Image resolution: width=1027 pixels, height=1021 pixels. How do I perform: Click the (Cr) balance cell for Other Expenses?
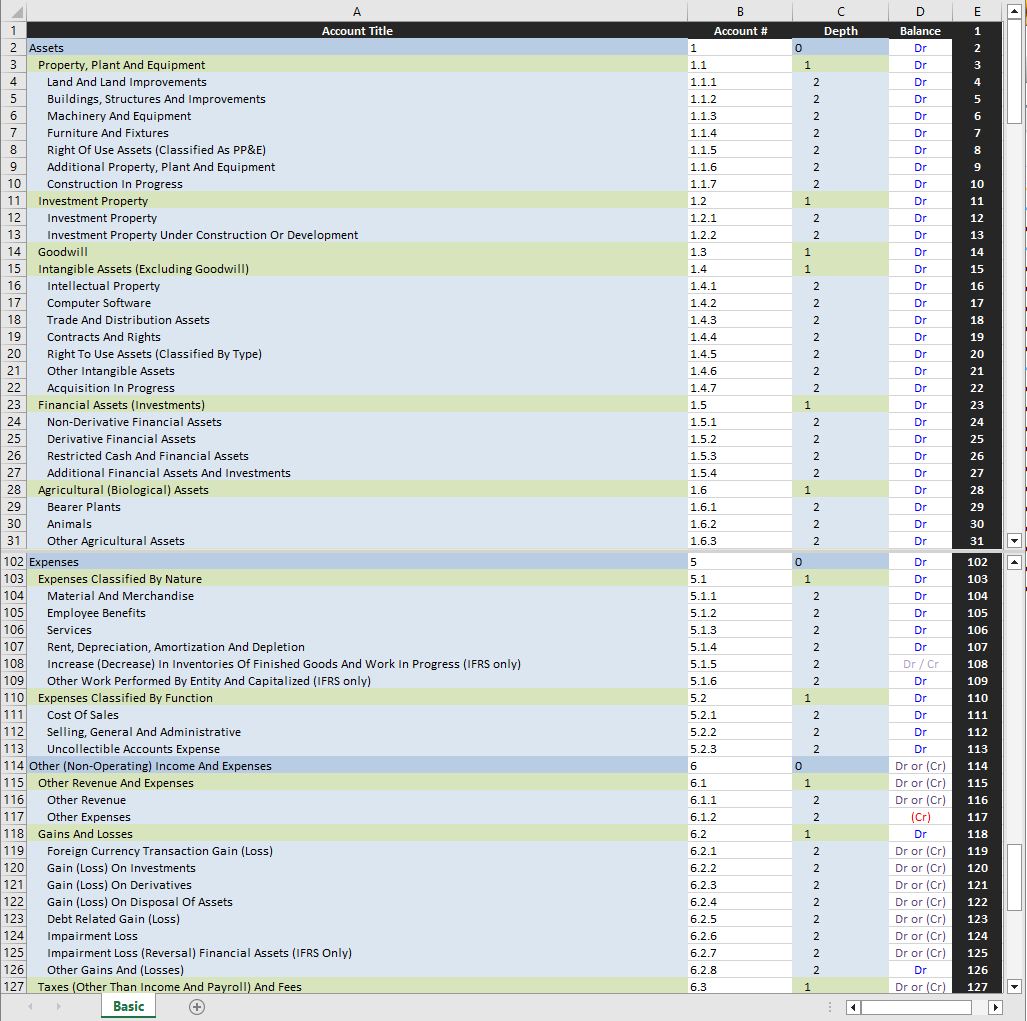point(919,817)
